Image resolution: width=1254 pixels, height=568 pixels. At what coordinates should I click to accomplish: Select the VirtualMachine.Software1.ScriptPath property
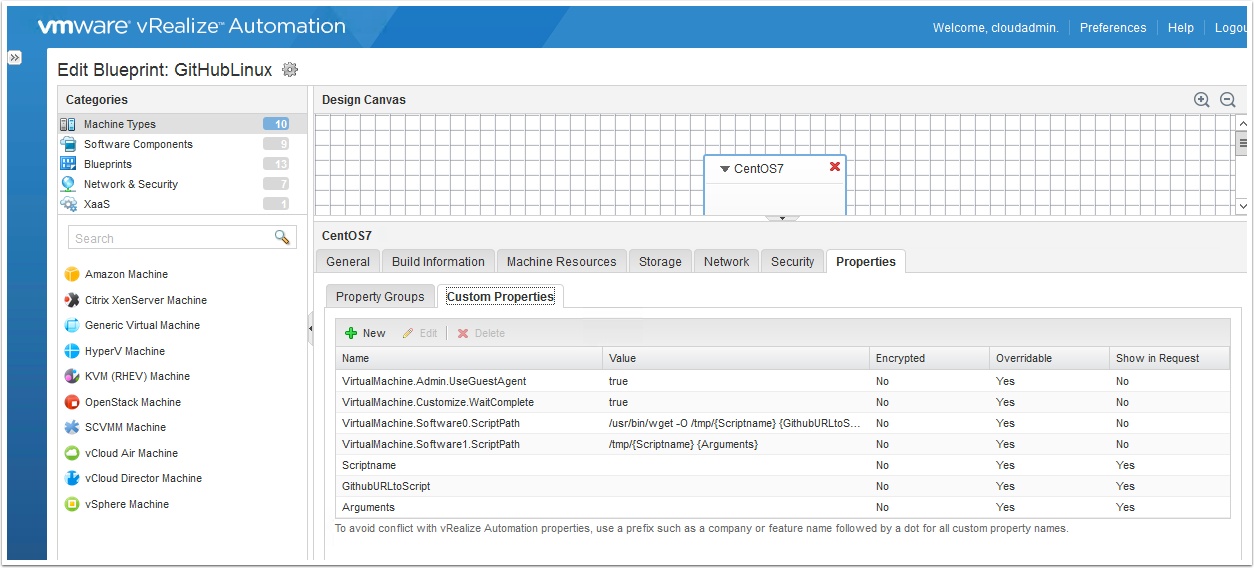(x=783, y=444)
